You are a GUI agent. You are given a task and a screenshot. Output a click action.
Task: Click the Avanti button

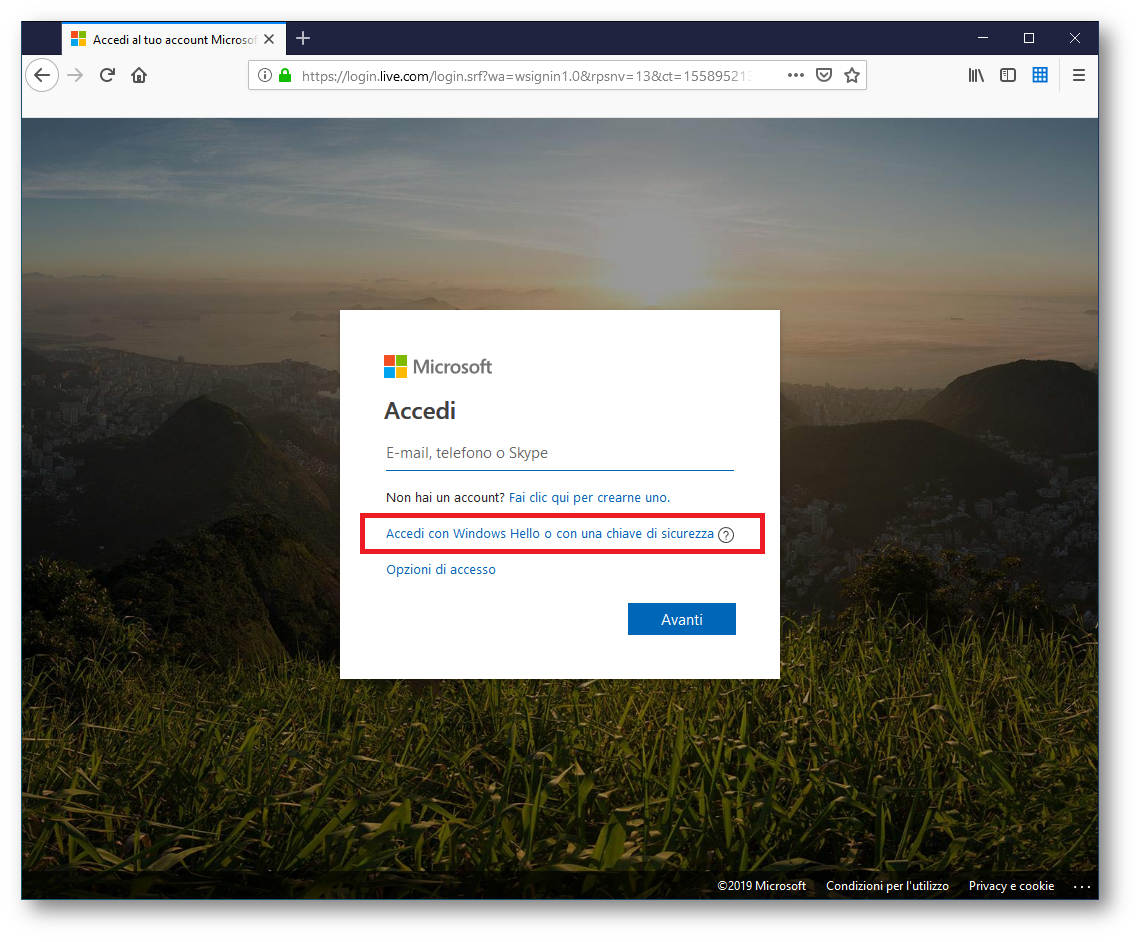point(682,619)
